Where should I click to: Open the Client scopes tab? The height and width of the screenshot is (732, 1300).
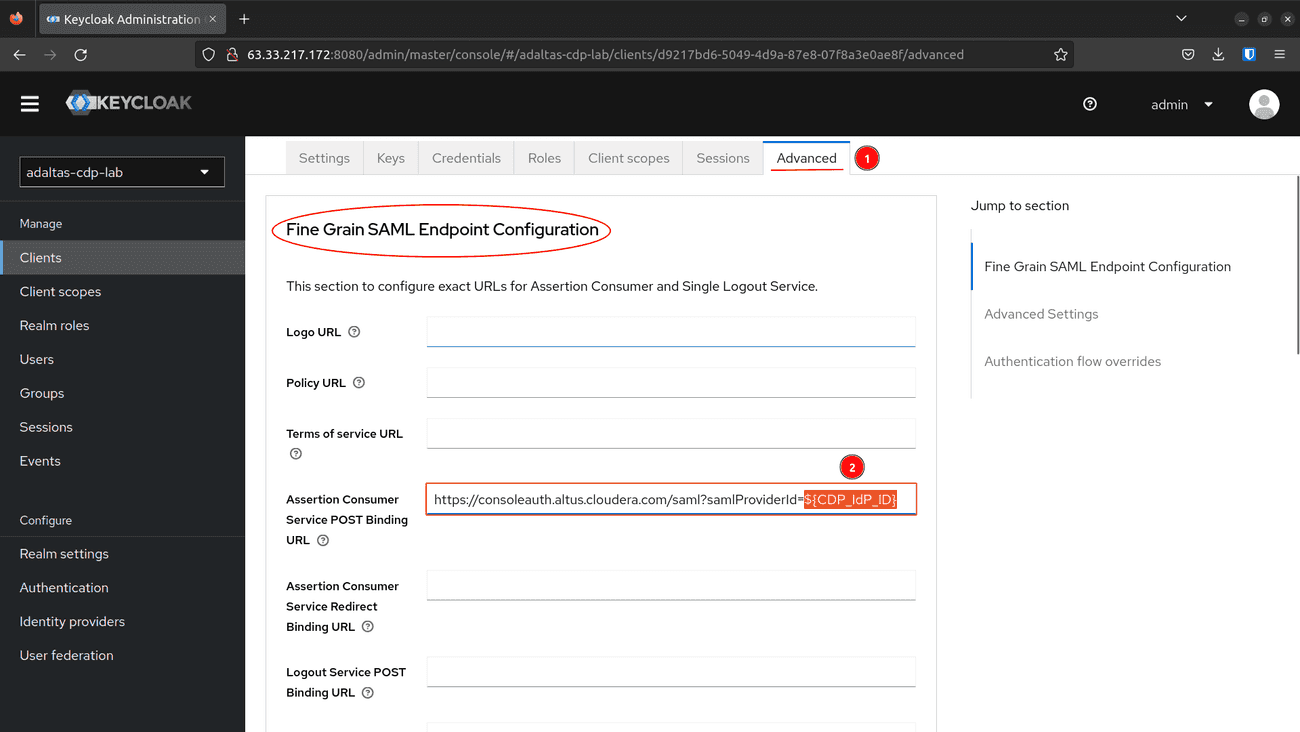coord(628,157)
